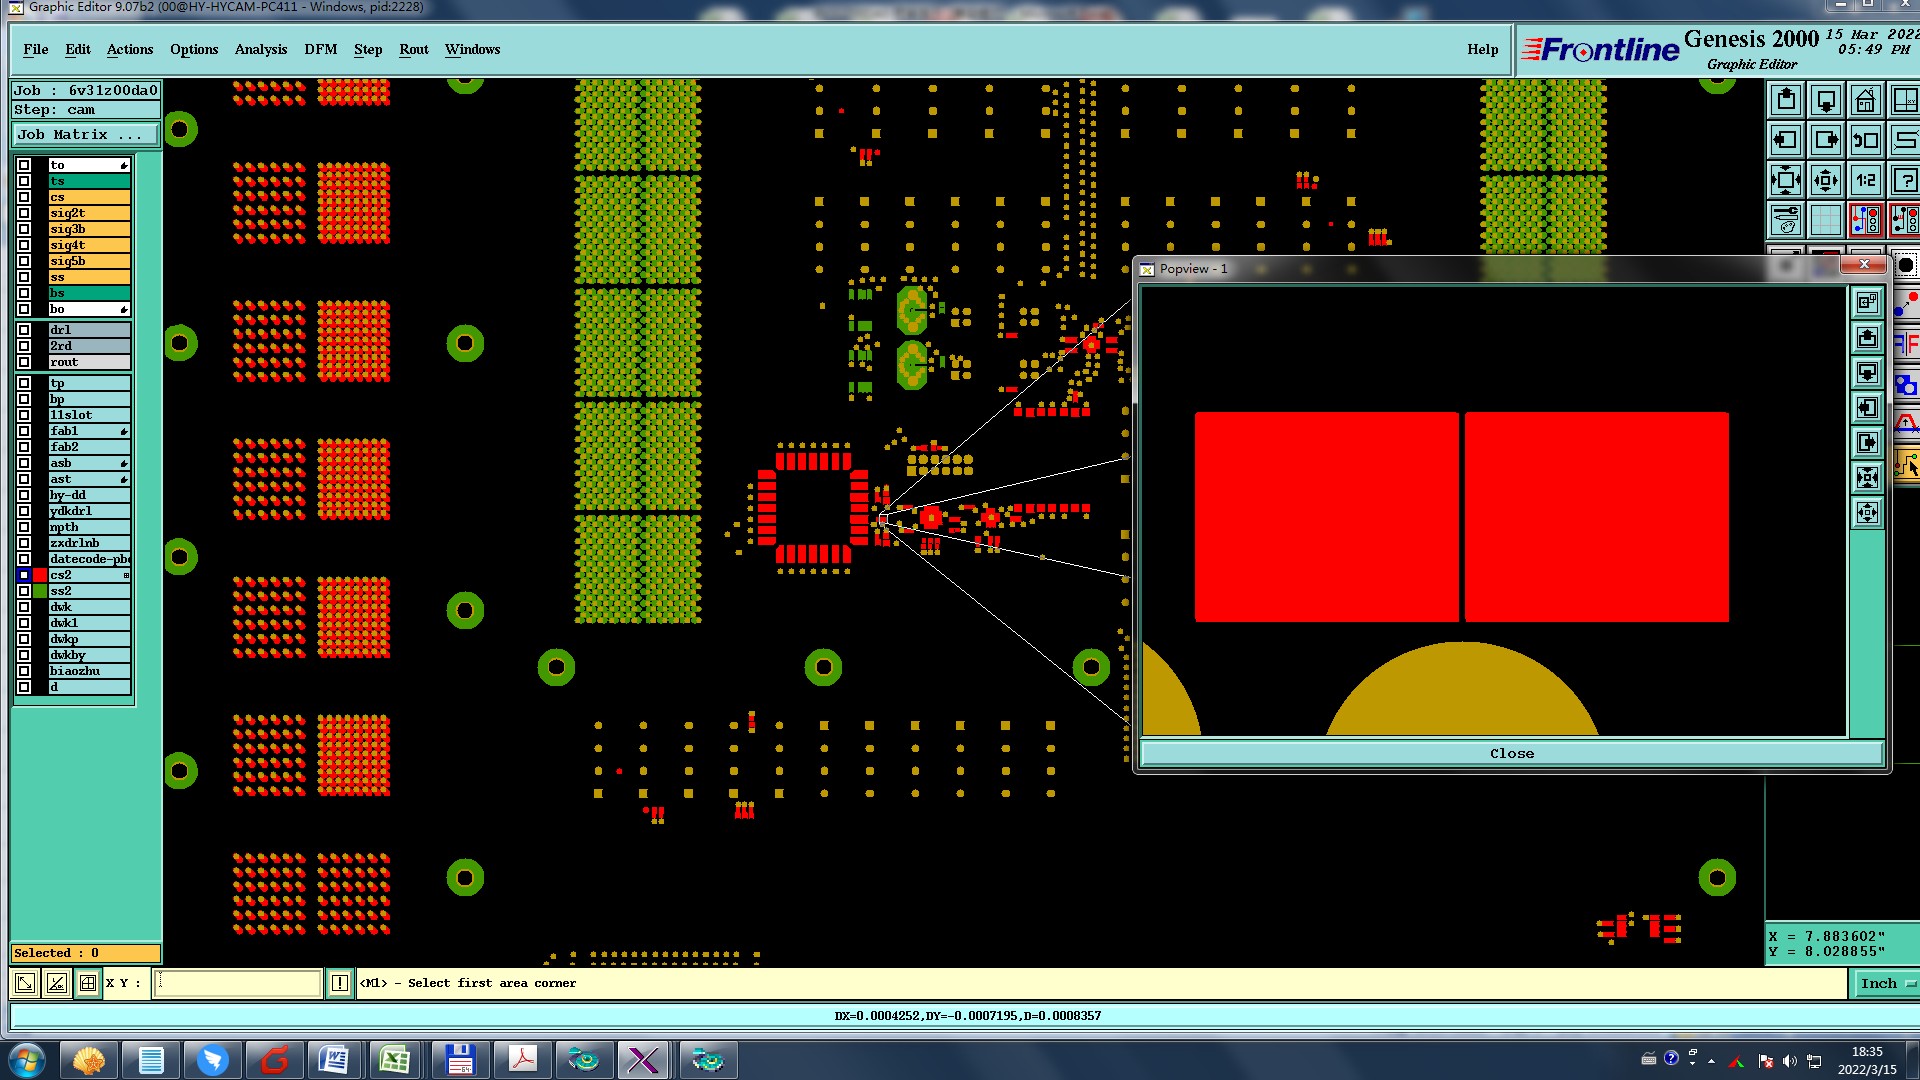Uncheck the cs2 layer checkbox

tap(24, 575)
